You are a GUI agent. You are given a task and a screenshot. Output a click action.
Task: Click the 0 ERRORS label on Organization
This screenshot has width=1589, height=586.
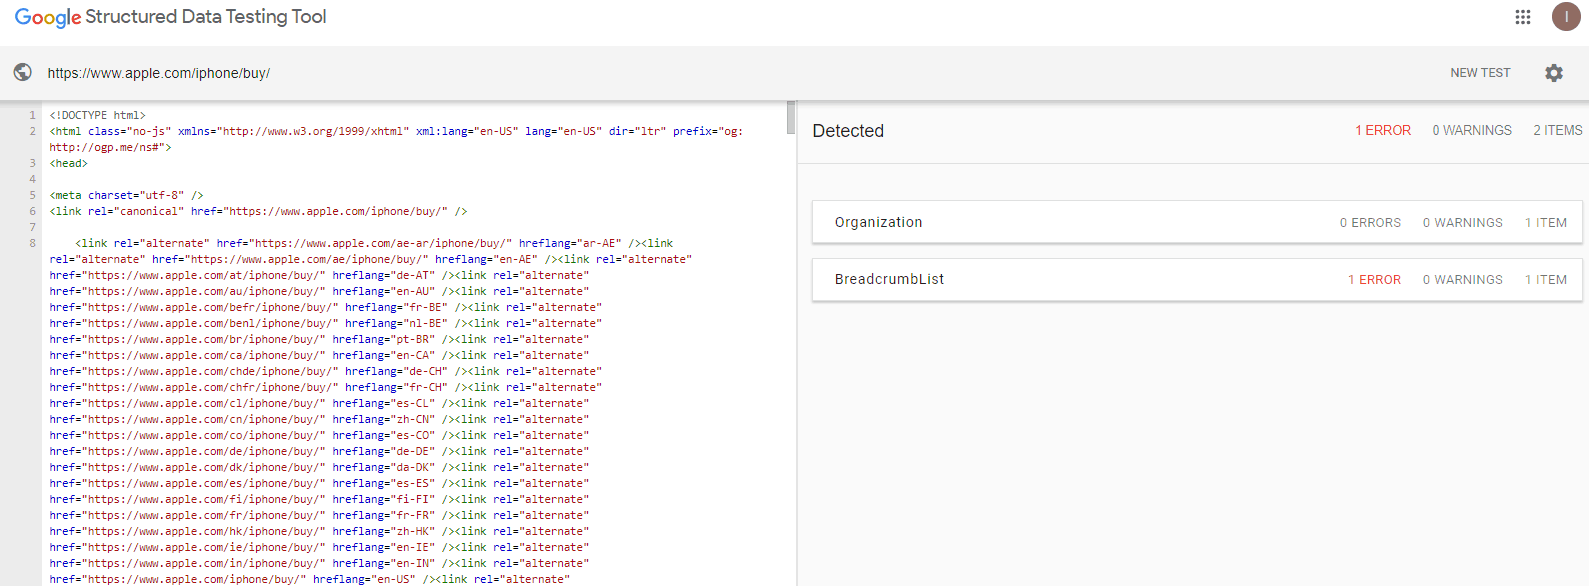(1369, 223)
